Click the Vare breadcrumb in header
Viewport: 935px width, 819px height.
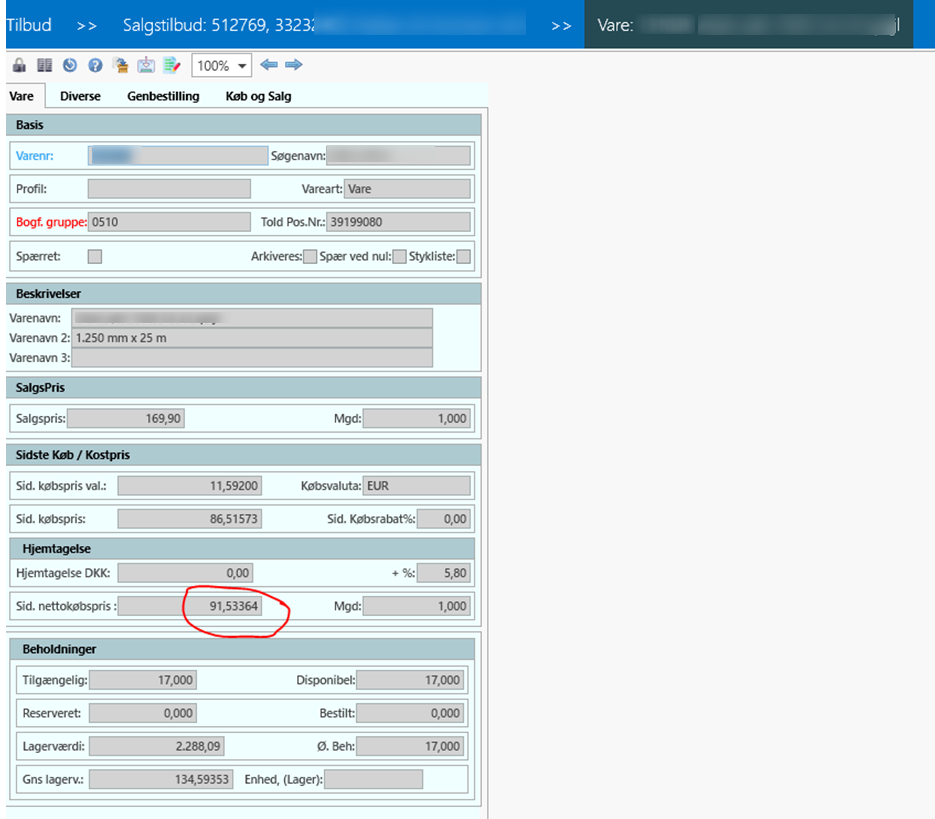748,25
